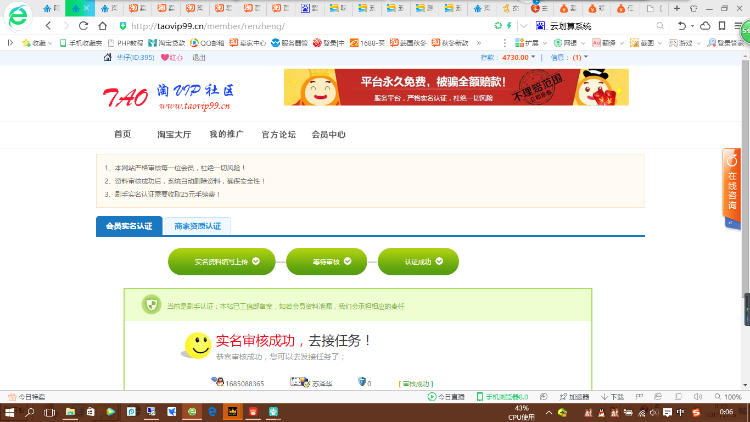The width and height of the screenshot is (750, 422).
Task: Click the QQ number 1685088365
Action: click(244, 383)
